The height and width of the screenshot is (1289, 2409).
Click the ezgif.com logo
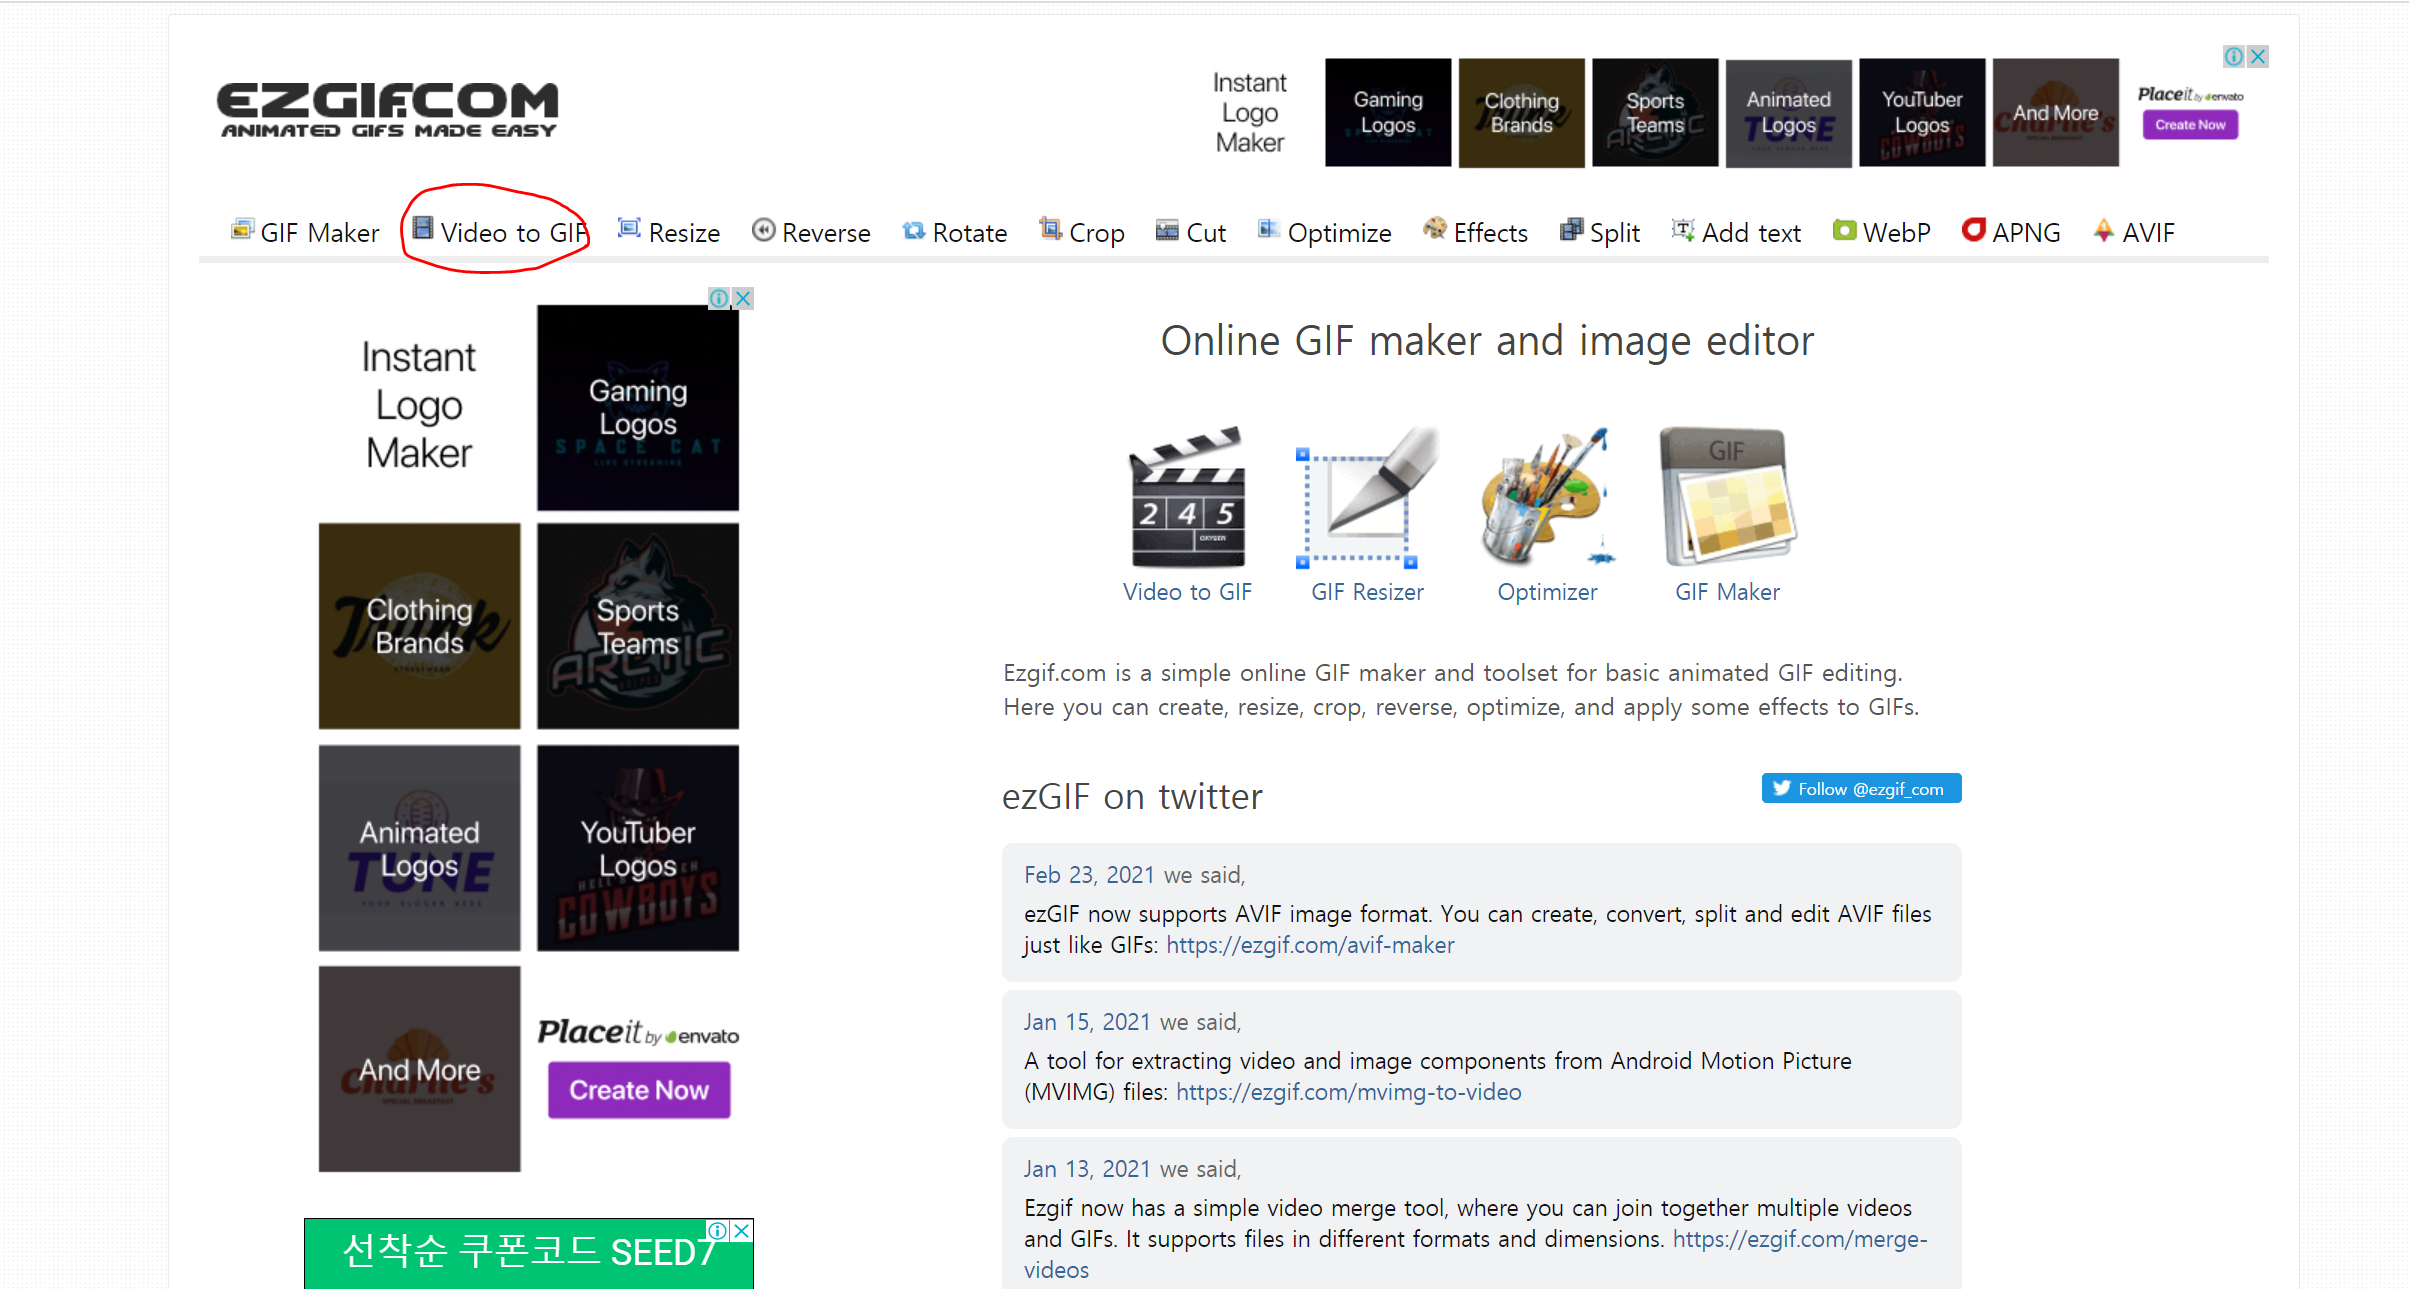[388, 109]
